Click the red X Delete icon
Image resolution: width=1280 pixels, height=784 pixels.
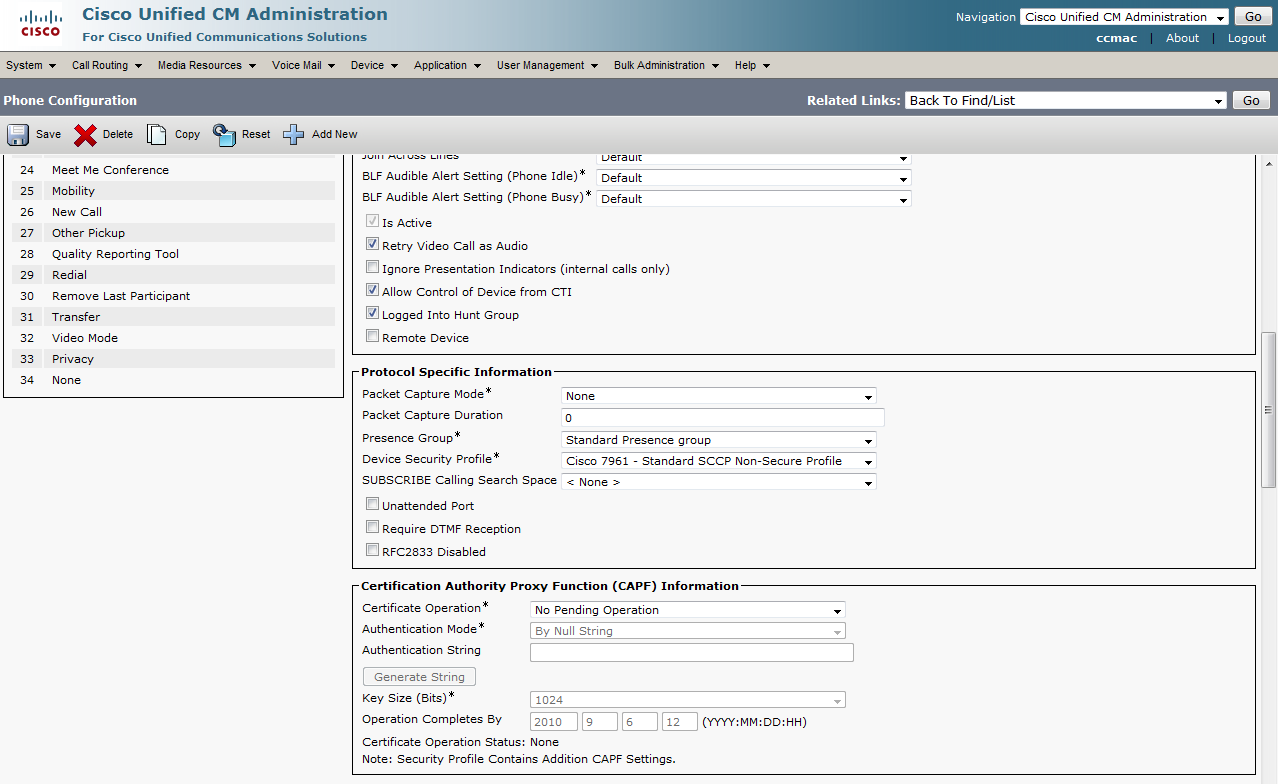click(85, 135)
